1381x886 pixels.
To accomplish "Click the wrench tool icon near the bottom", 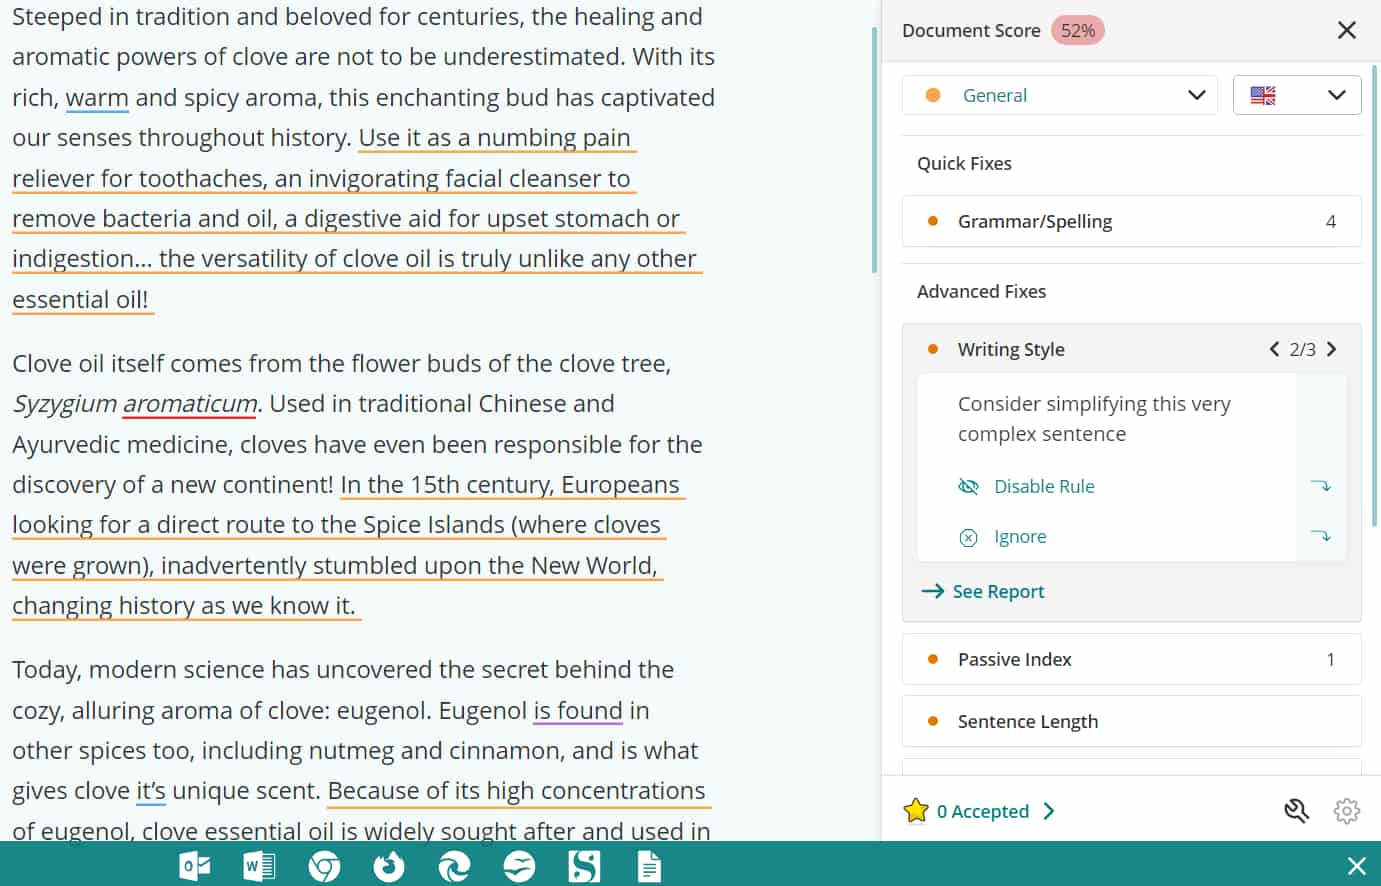I will click(x=1296, y=811).
